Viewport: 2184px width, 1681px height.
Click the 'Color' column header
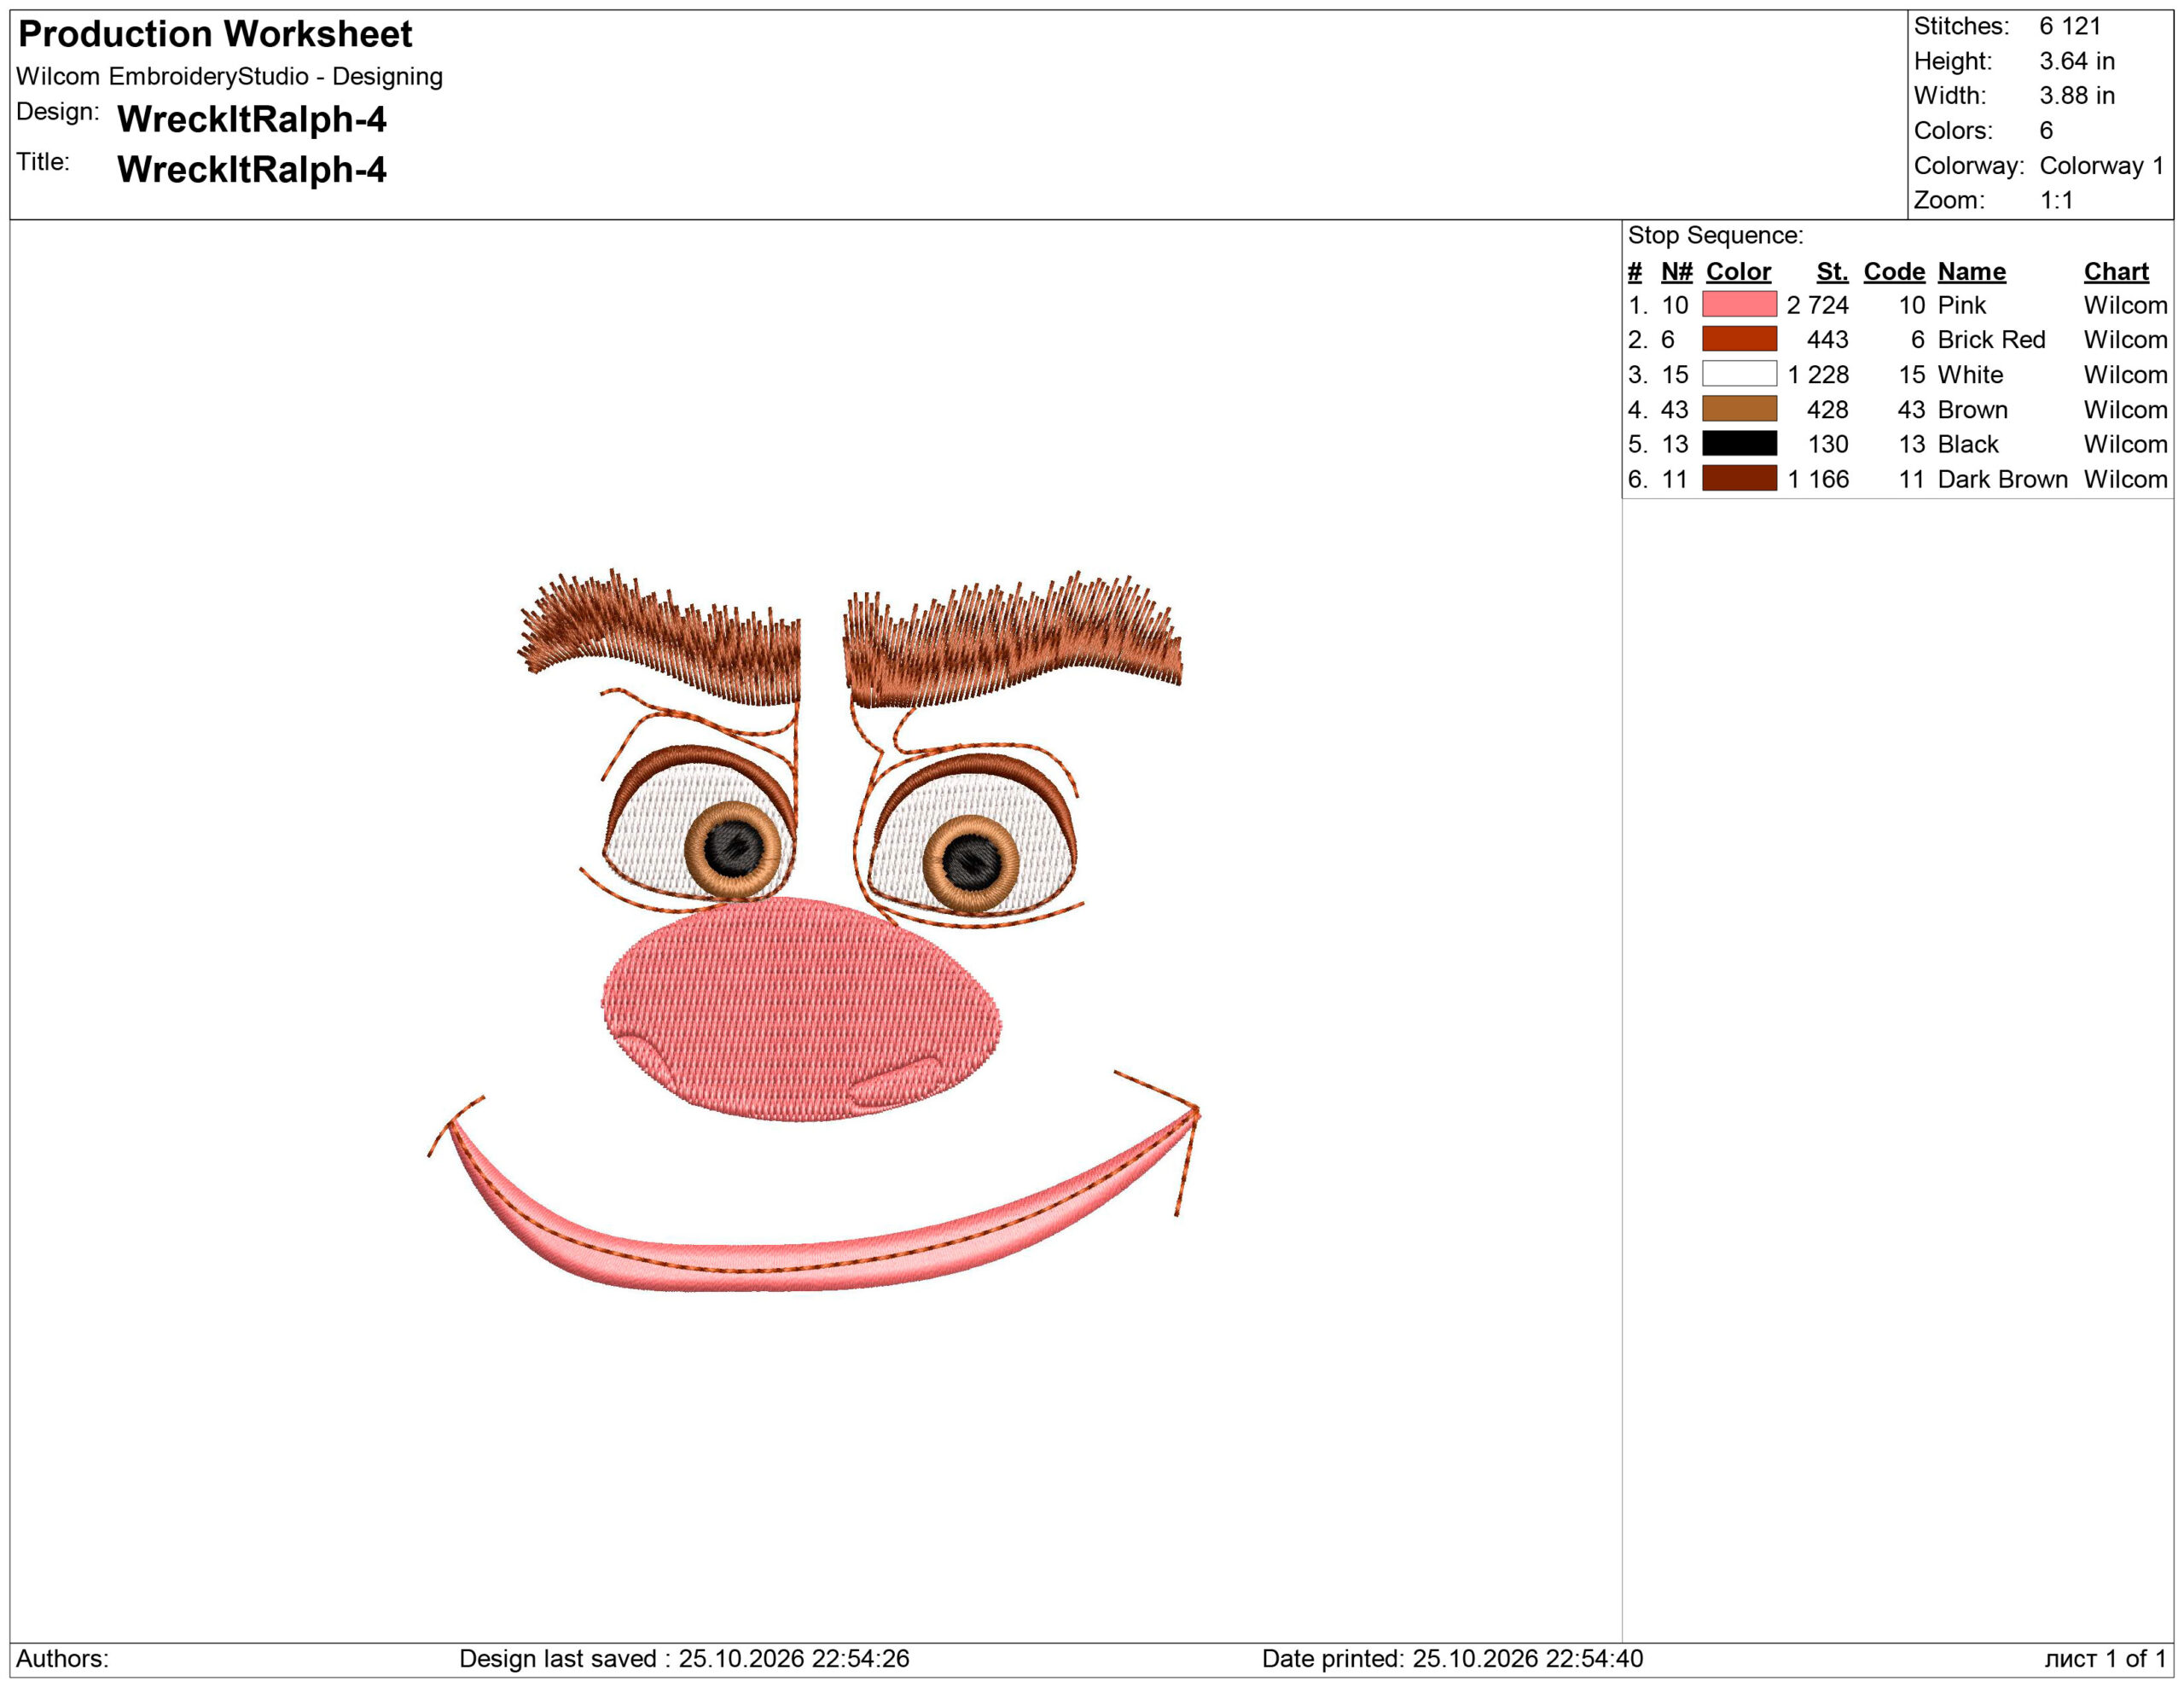pyautogui.click(x=1738, y=271)
